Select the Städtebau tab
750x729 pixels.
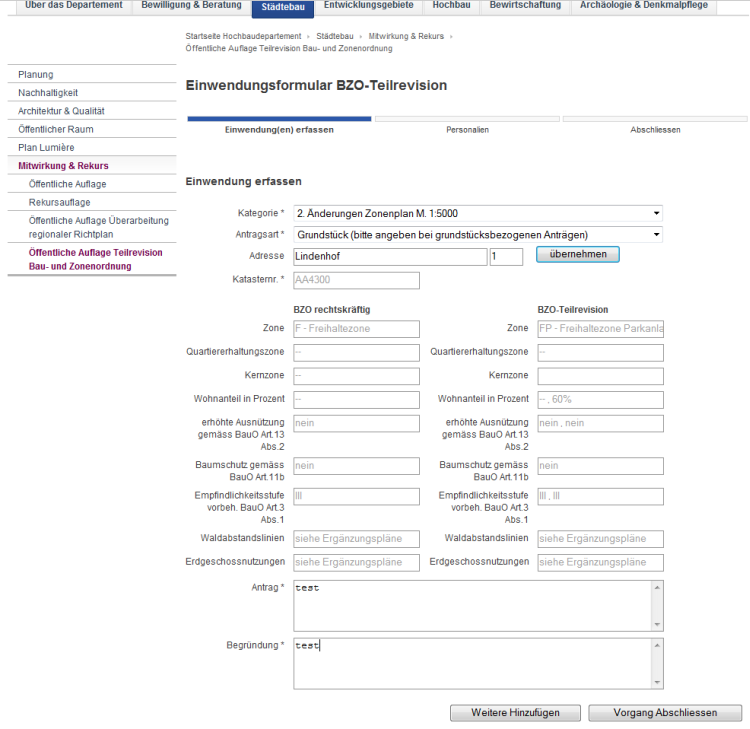click(283, 8)
